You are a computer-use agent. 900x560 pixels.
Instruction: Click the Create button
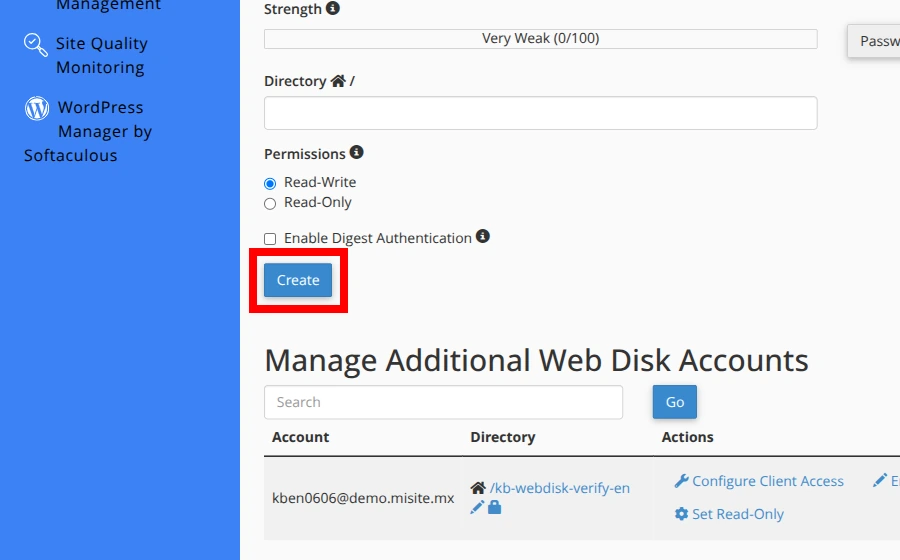[298, 280]
